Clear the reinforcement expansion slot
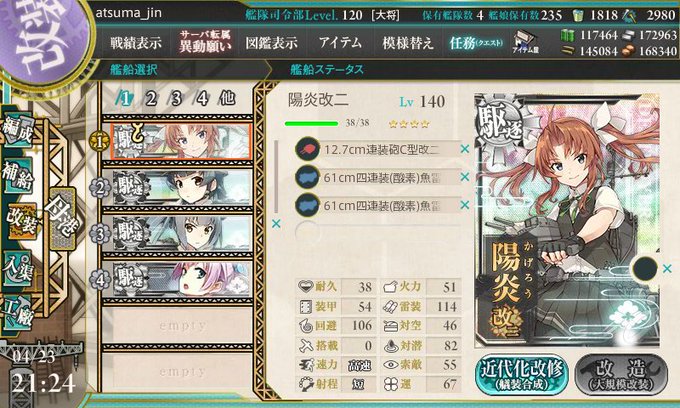The width and height of the screenshot is (680, 408). (667, 268)
